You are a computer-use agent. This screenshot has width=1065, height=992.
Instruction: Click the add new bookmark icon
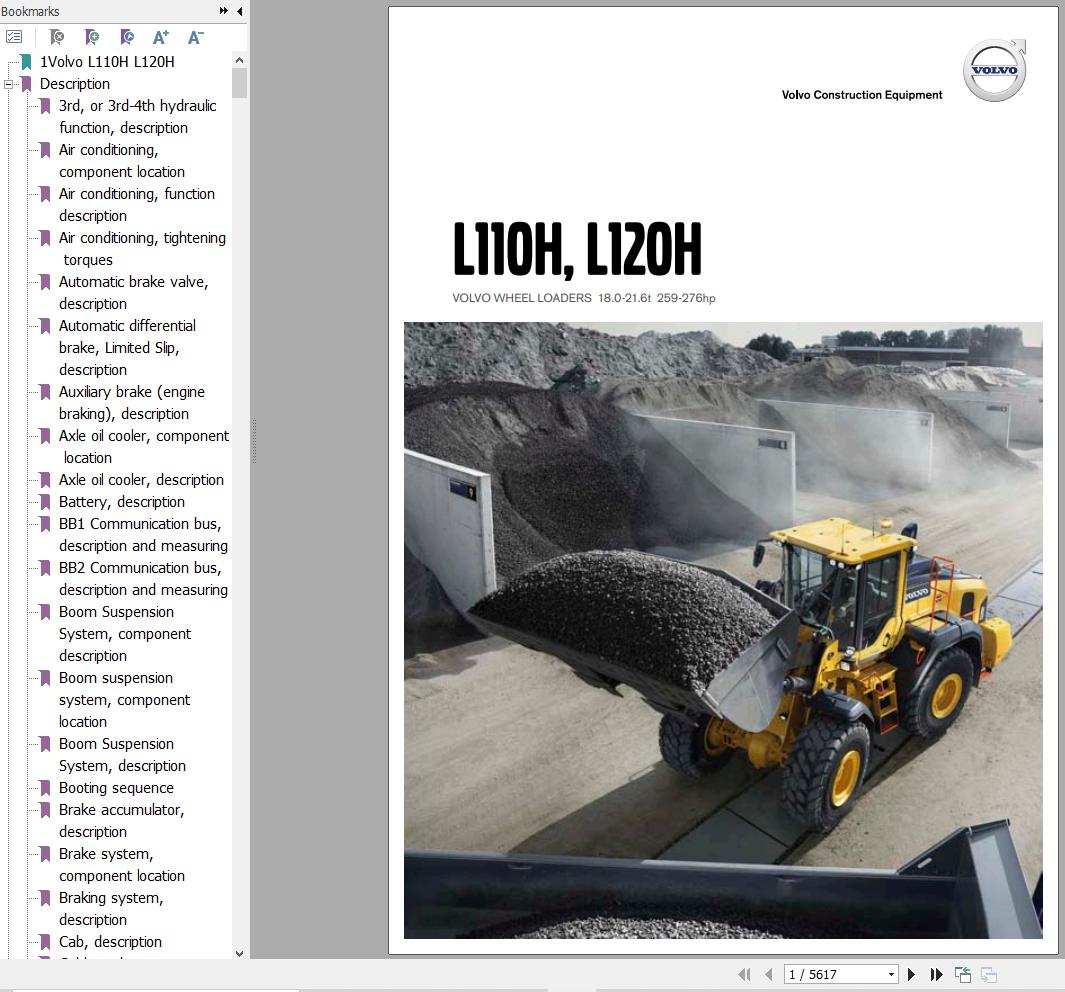click(x=92, y=37)
